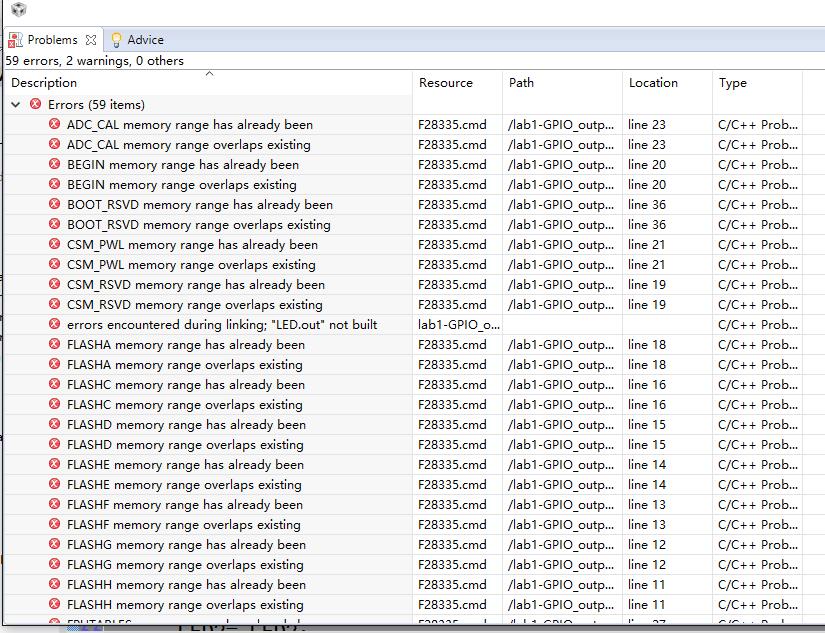The width and height of the screenshot is (825, 633).
Task: Click the '59 errors, 2 warnings, 0 others' summary
Action: (x=95, y=61)
